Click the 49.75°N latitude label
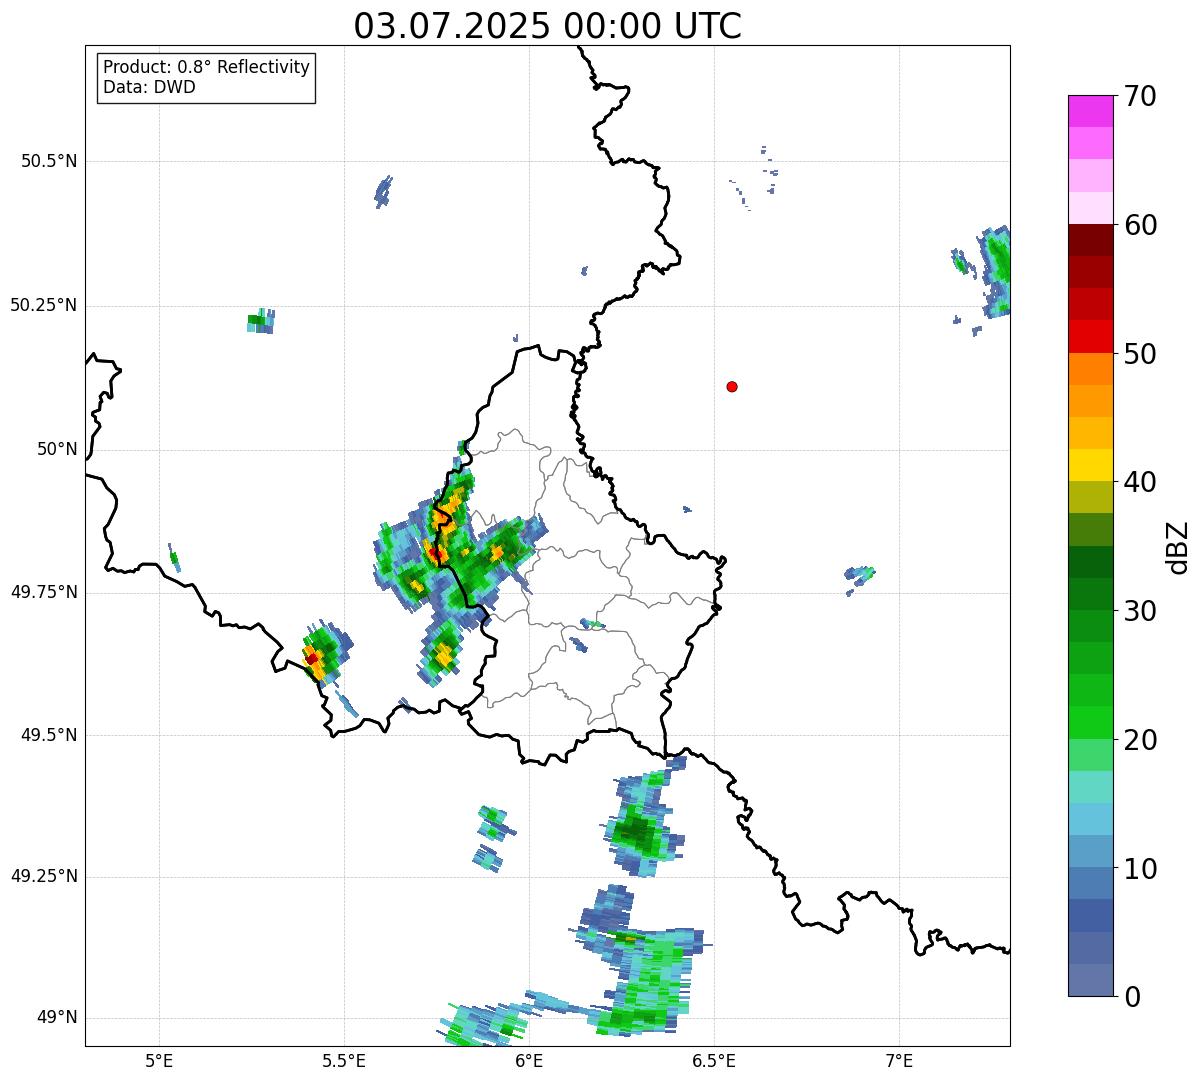The height and width of the screenshot is (1081, 1202). pos(44,592)
